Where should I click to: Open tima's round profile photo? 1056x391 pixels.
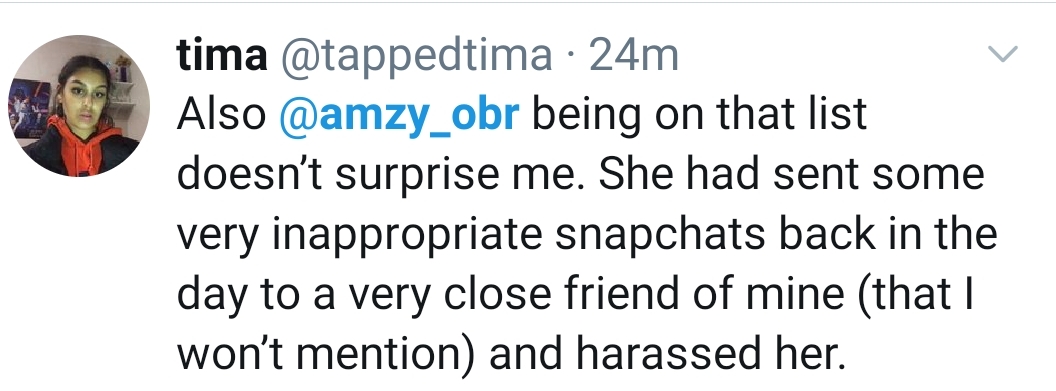pyautogui.click(x=79, y=106)
